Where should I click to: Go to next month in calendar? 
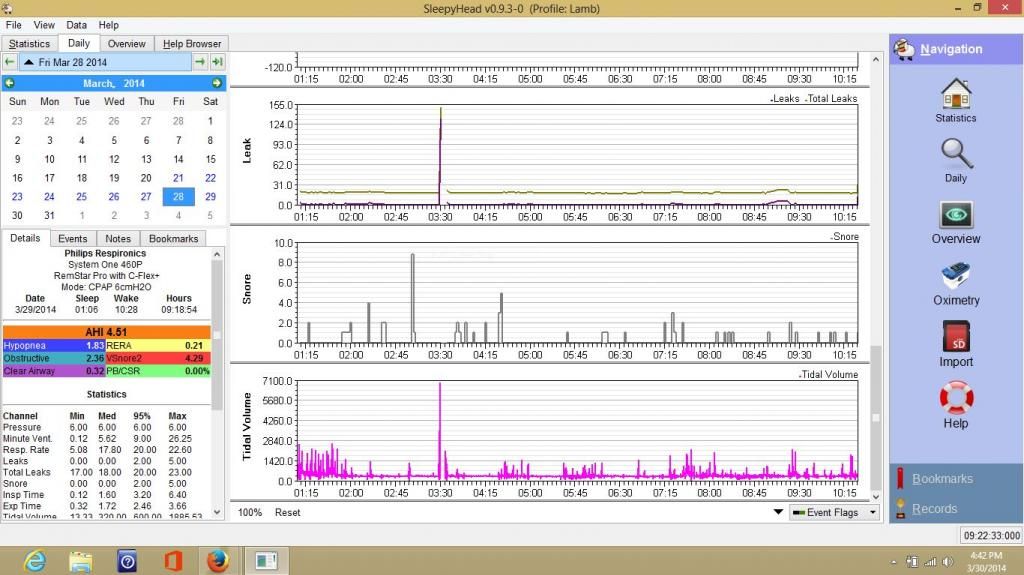pos(216,83)
